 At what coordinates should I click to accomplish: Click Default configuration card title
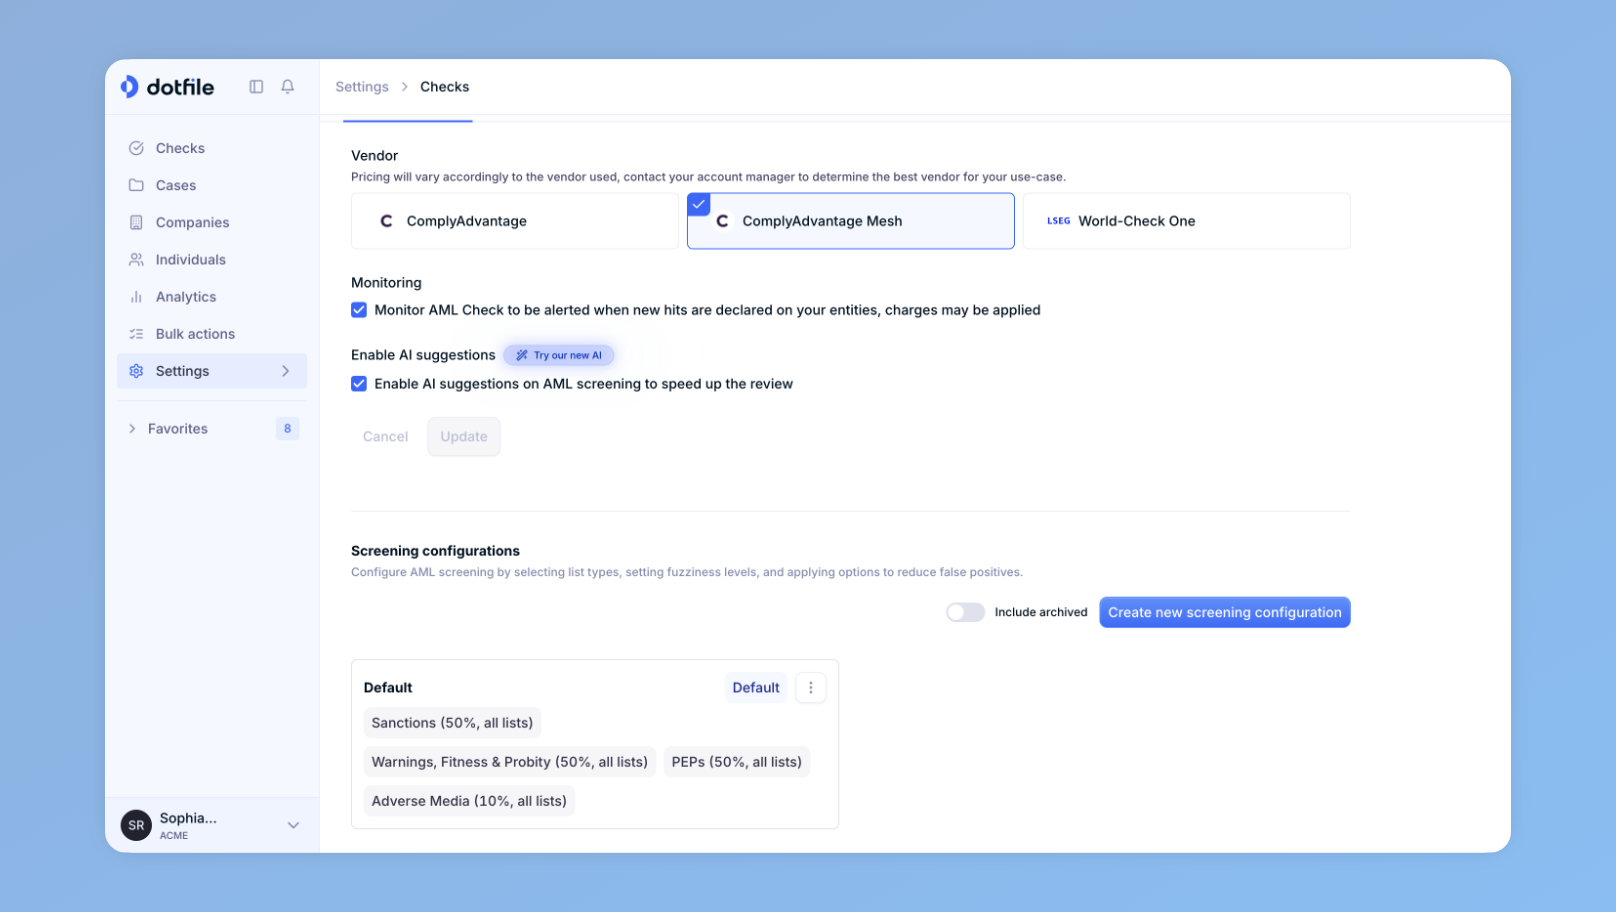point(388,688)
